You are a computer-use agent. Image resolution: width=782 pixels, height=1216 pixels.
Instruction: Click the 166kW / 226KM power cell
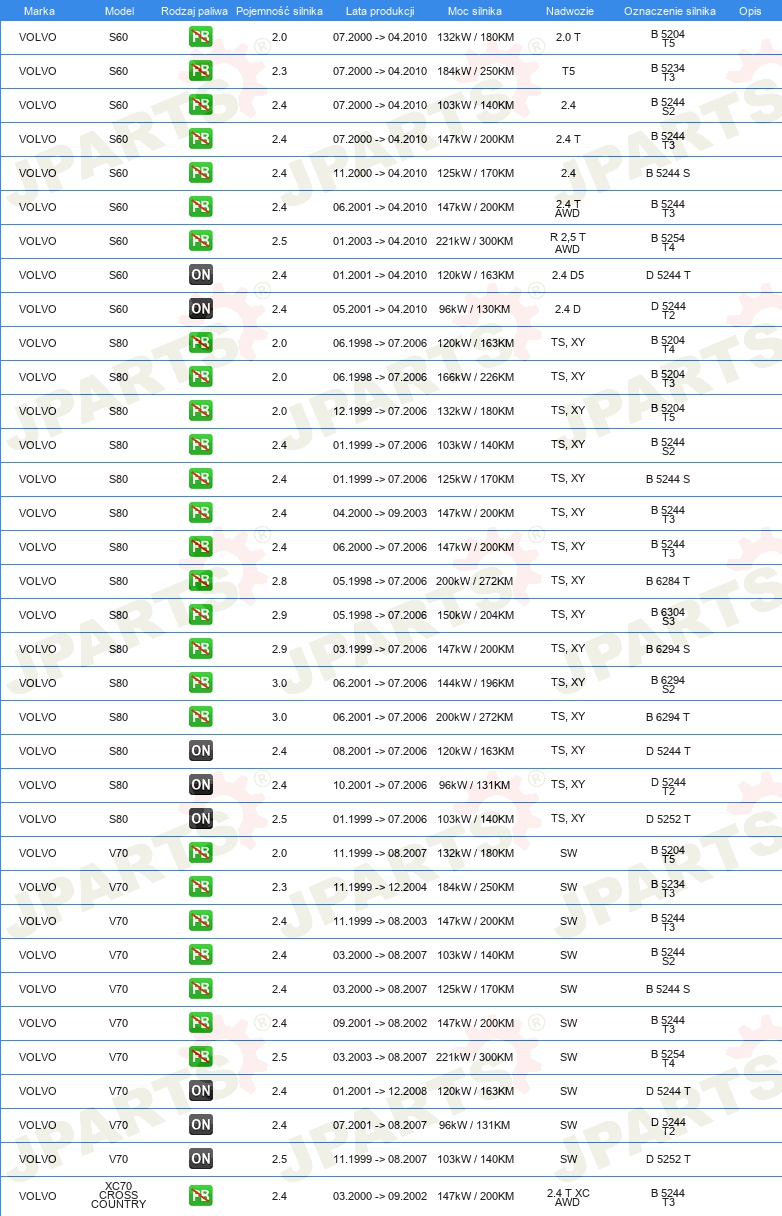(x=475, y=377)
